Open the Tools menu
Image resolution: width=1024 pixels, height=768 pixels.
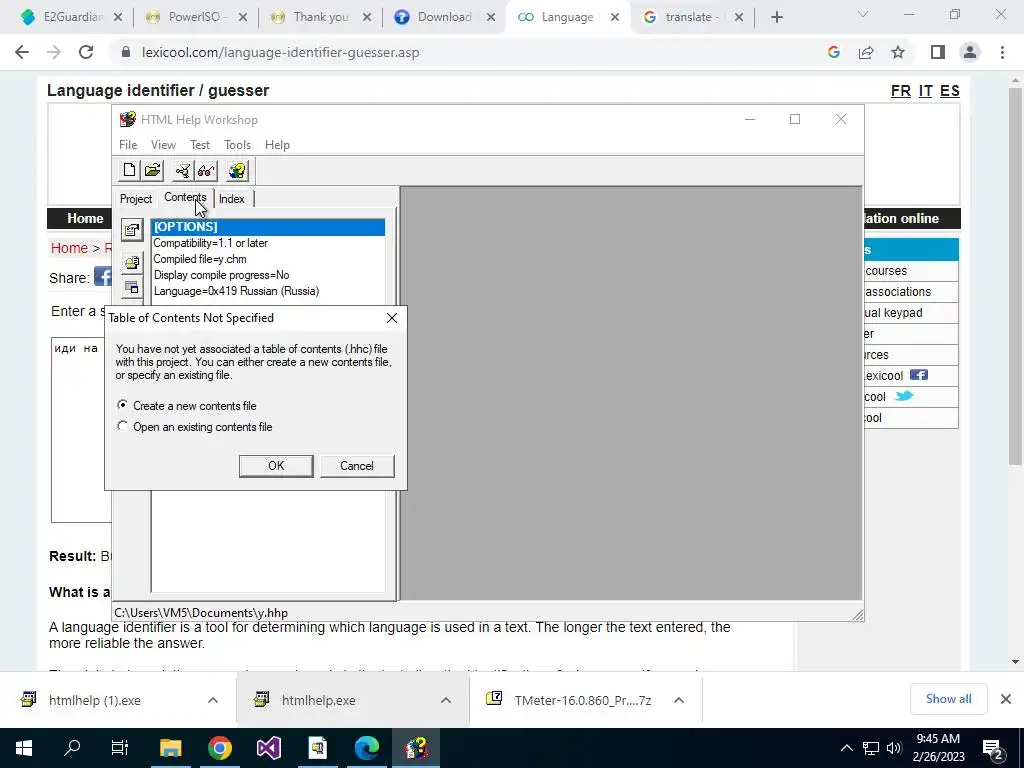tap(237, 145)
